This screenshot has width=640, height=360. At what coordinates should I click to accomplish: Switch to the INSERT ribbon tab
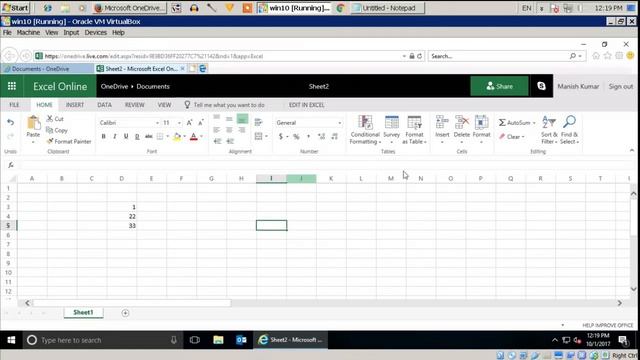tap(75, 105)
